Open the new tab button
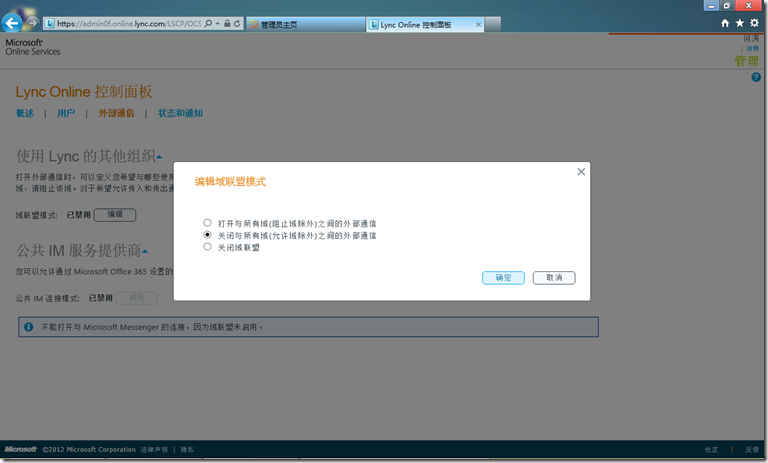The height and width of the screenshot is (463, 768). [x=493, y=24]
